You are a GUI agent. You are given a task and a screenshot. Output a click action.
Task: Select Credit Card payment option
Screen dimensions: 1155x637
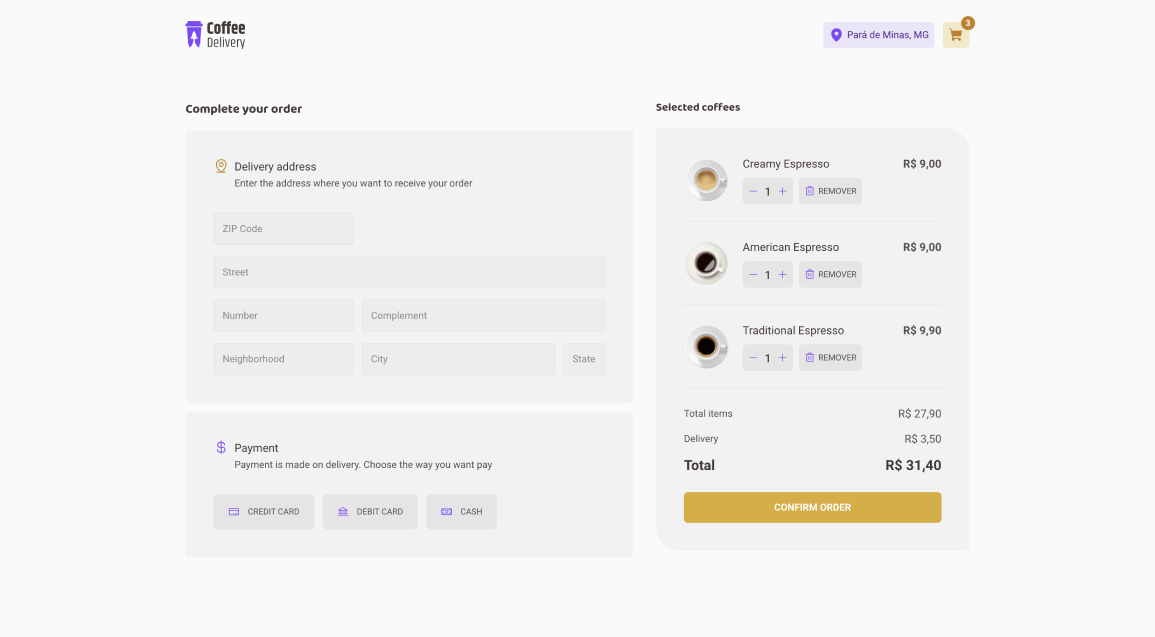click(x=264, y=512)
